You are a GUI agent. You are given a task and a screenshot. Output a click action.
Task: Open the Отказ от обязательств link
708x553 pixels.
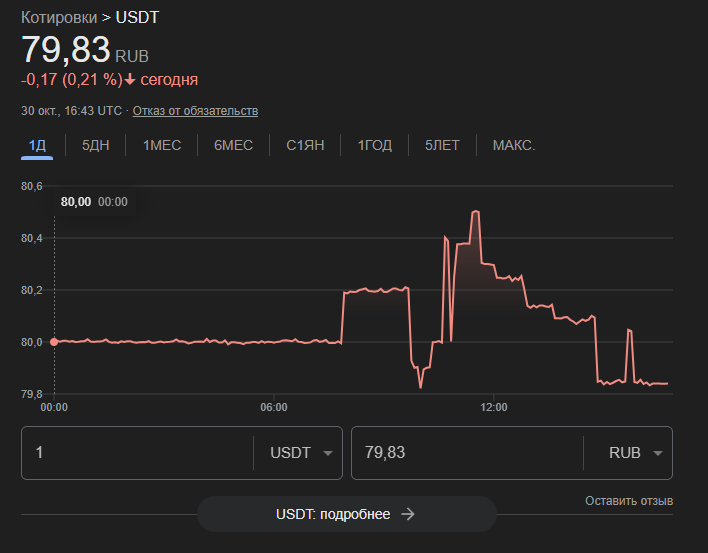[195, 110]
